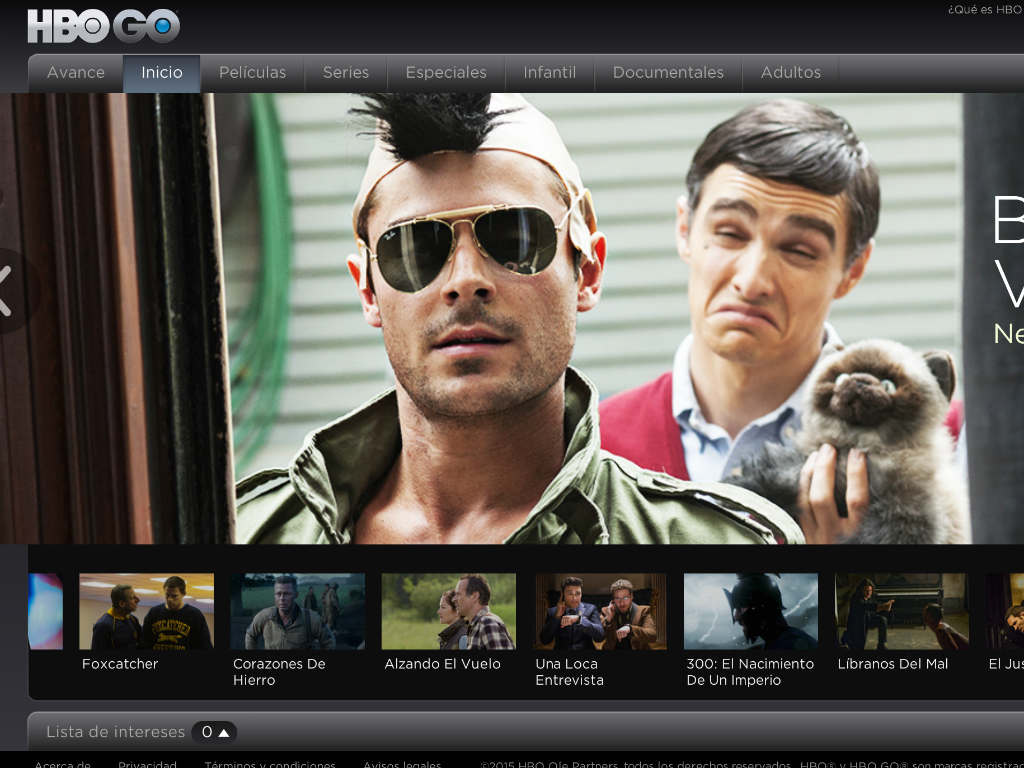The width and height of the screenshot is (1024, 768).
Task: Open the Avance tab
Action: (x=76, y=72)
